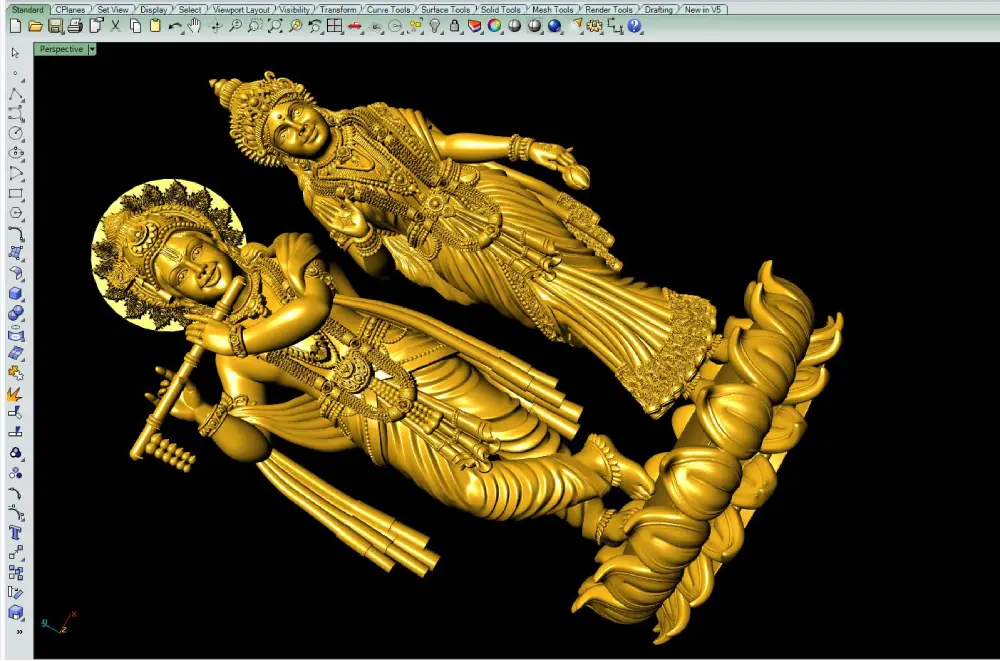1000x661 pixels.
Task: Click the light bulb Hide objects icon
Action: pyautogui.click(x=435, y=26)
